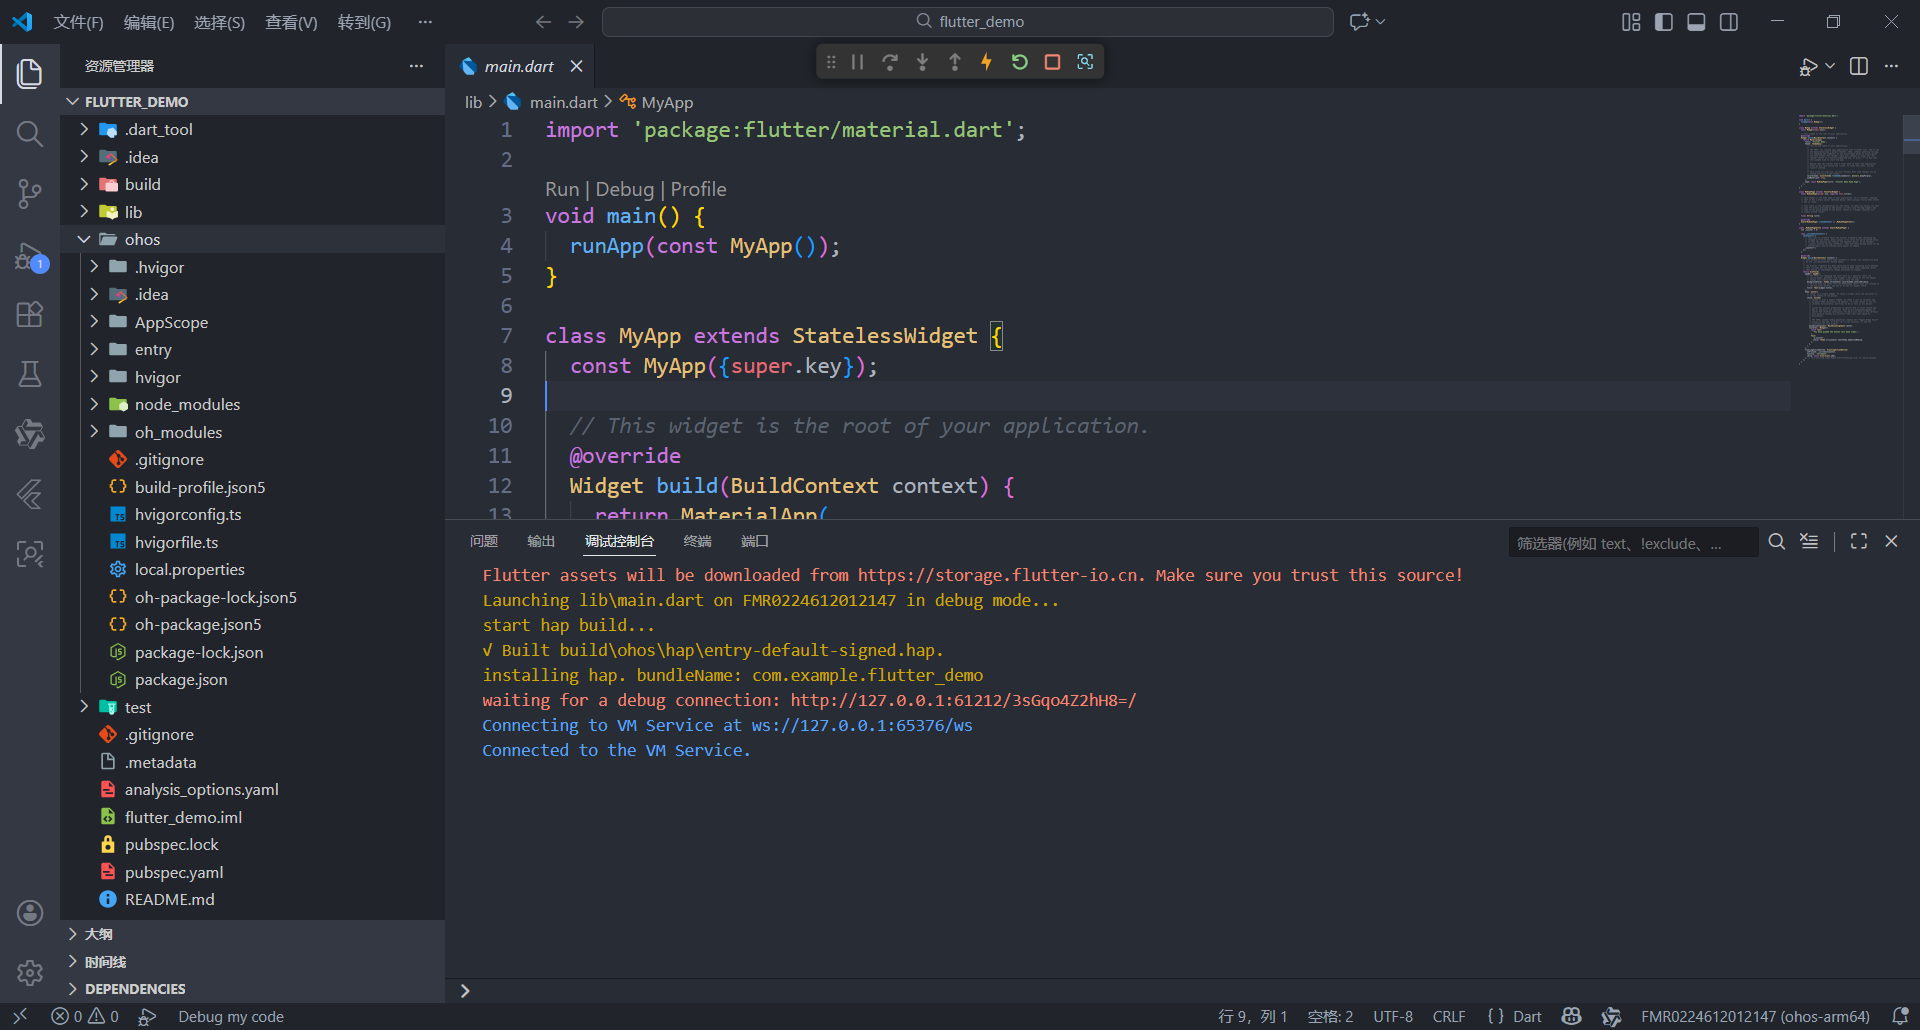Click the Run code lens link
1920x1030 pixels.
(562, 189)
